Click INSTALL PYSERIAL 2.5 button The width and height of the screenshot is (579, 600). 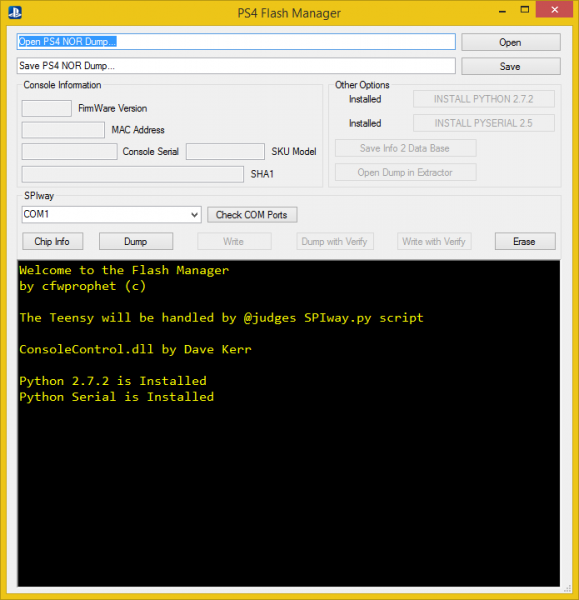coord(483,123)
